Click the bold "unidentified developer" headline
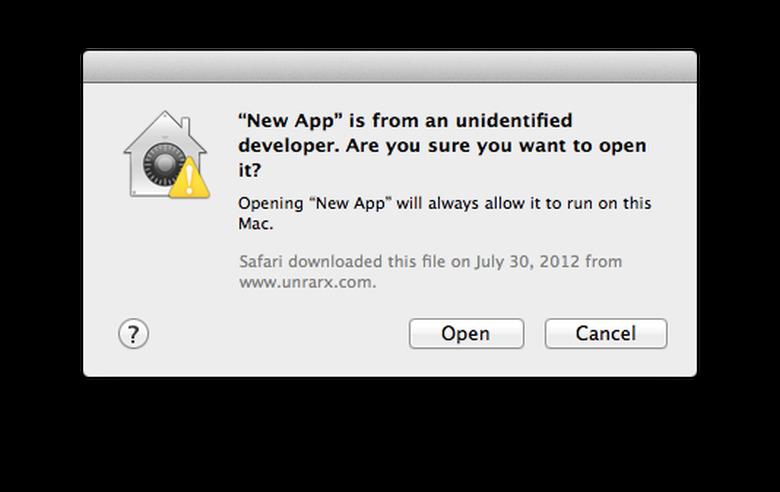Screen dimensions: 780x492 (442, 145)
